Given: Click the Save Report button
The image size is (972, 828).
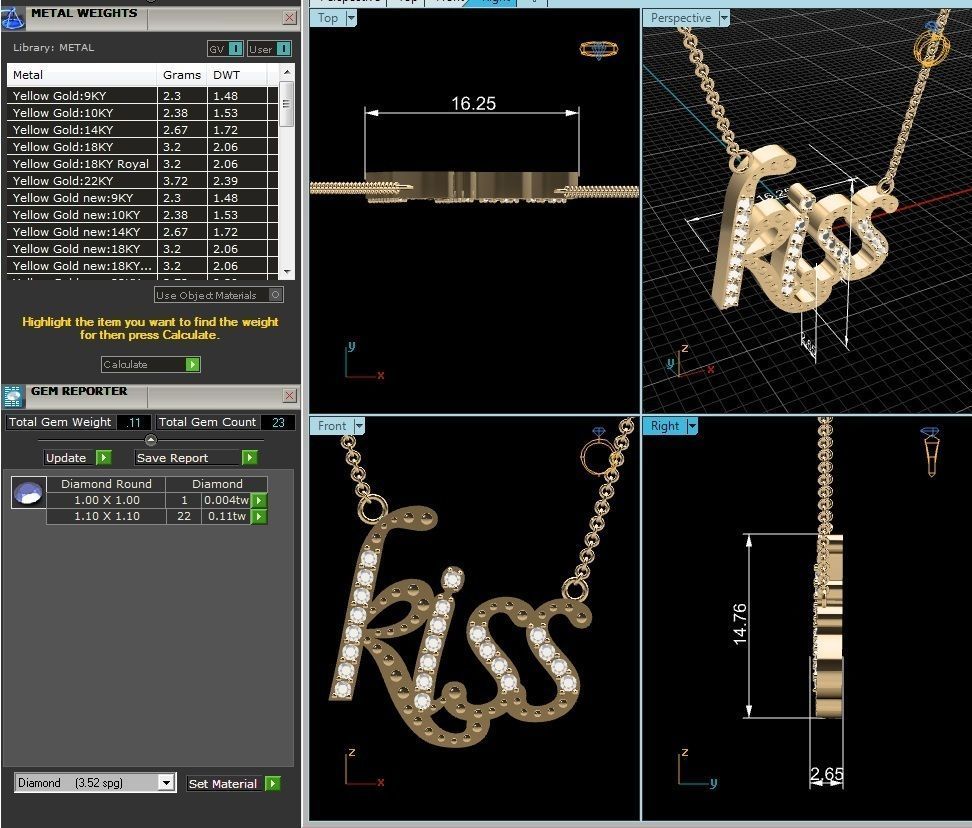Looking at the screenshot, I should 196,457.
